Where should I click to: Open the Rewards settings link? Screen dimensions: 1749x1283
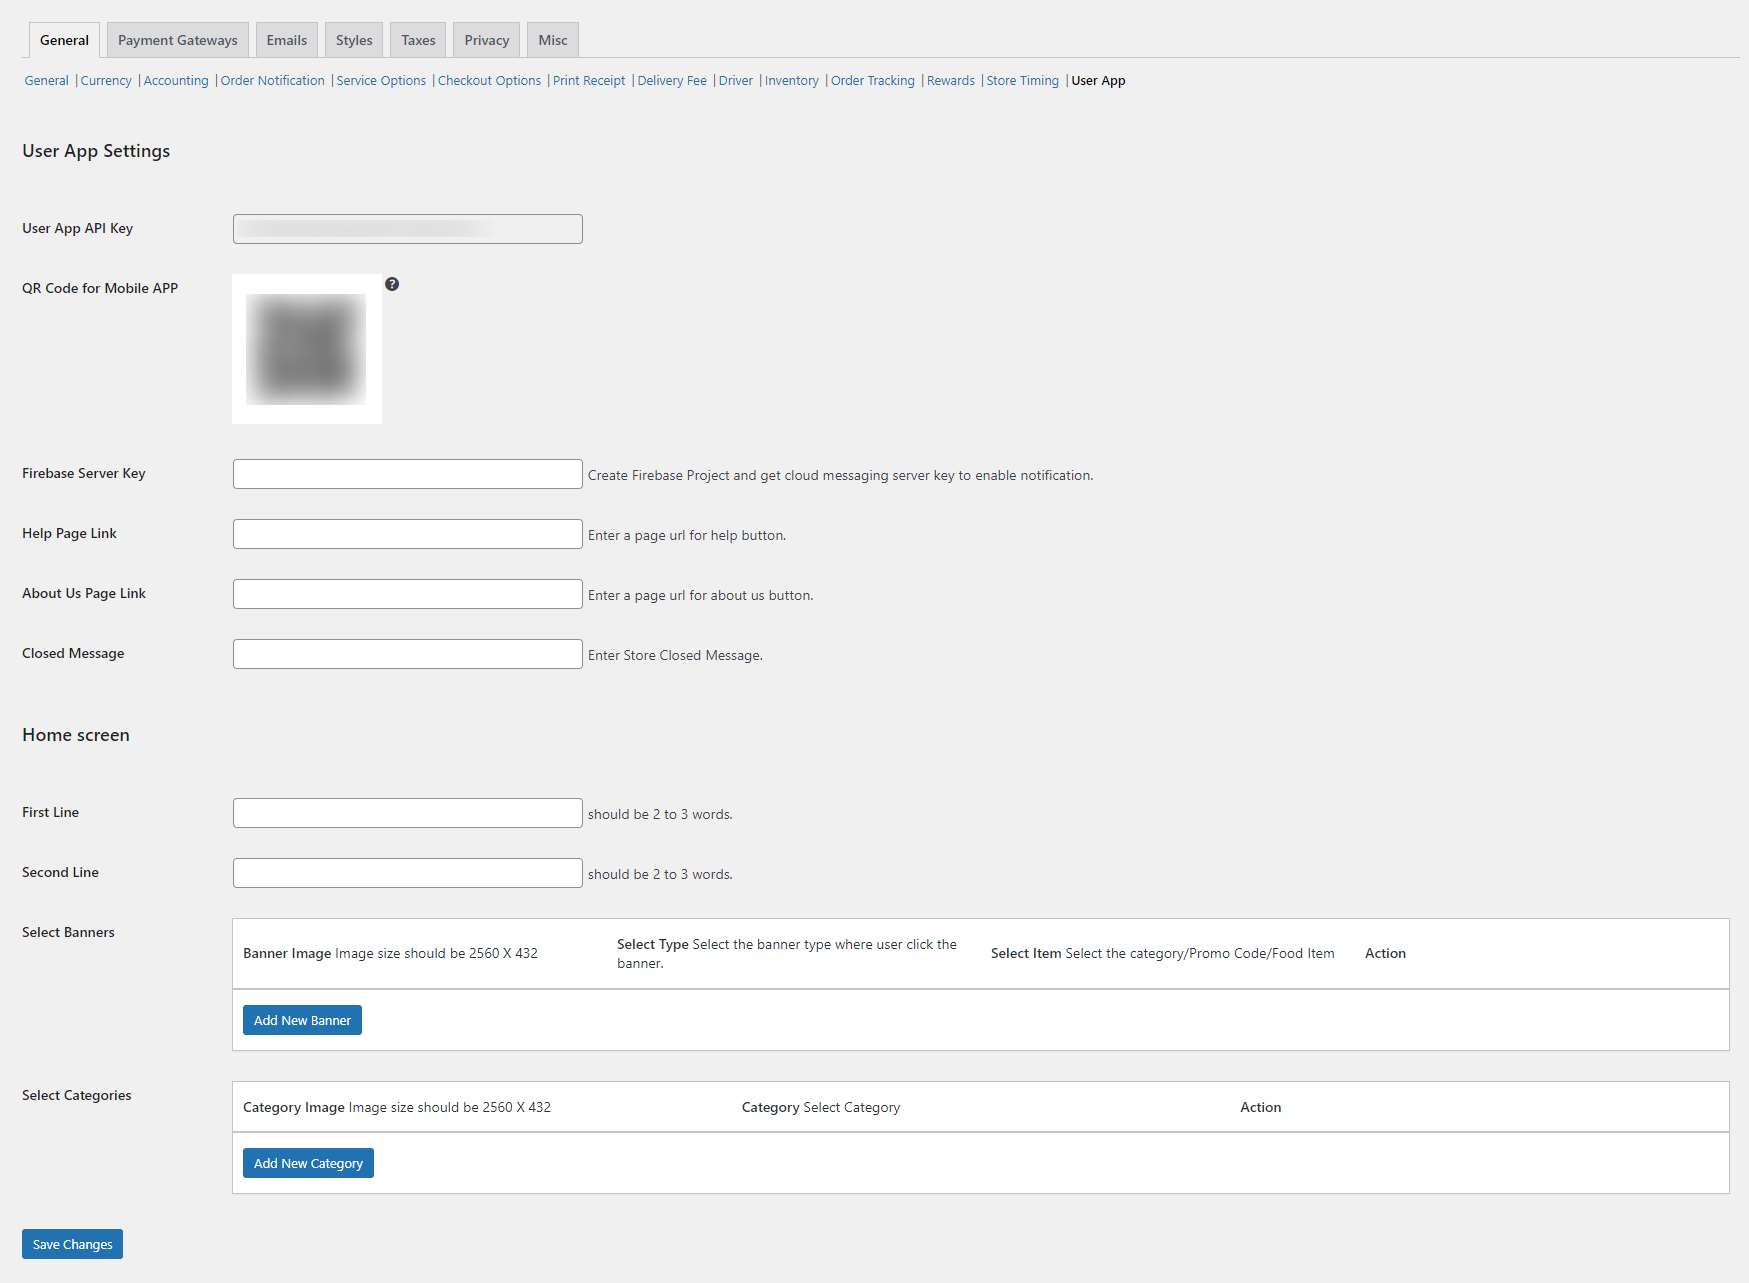[x=950, y=81]
